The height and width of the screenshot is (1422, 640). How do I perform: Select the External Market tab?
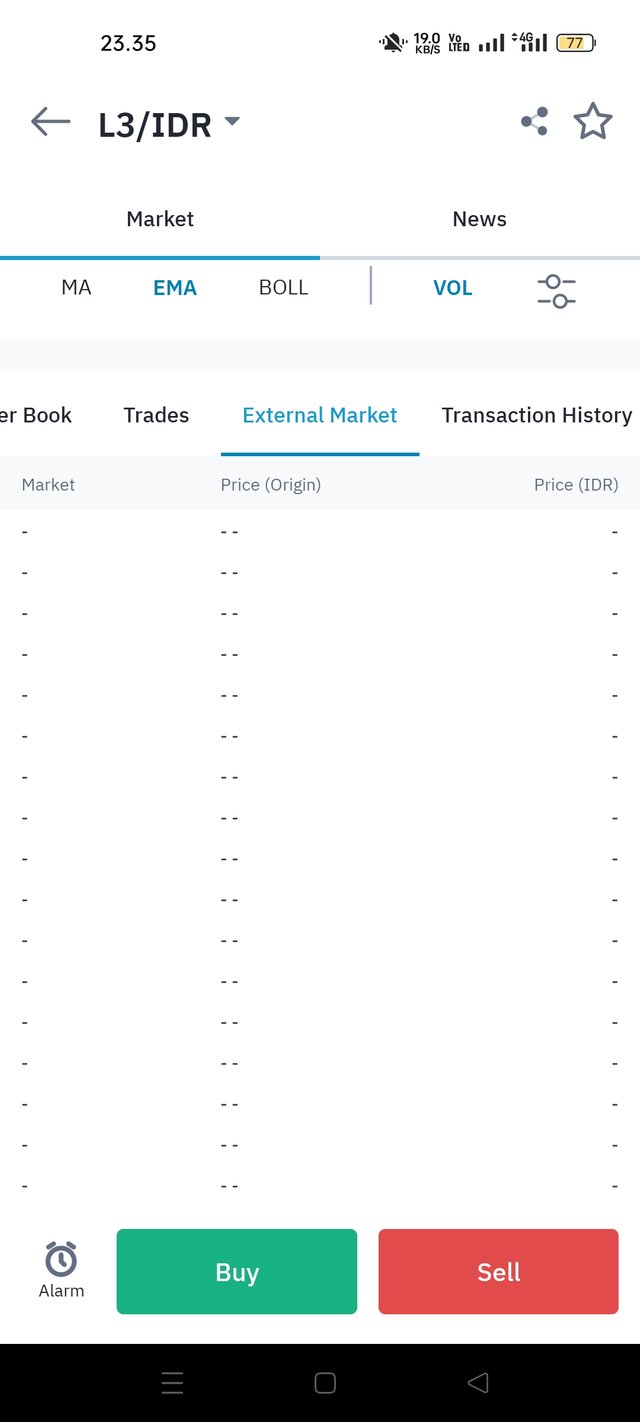(320, 415)
